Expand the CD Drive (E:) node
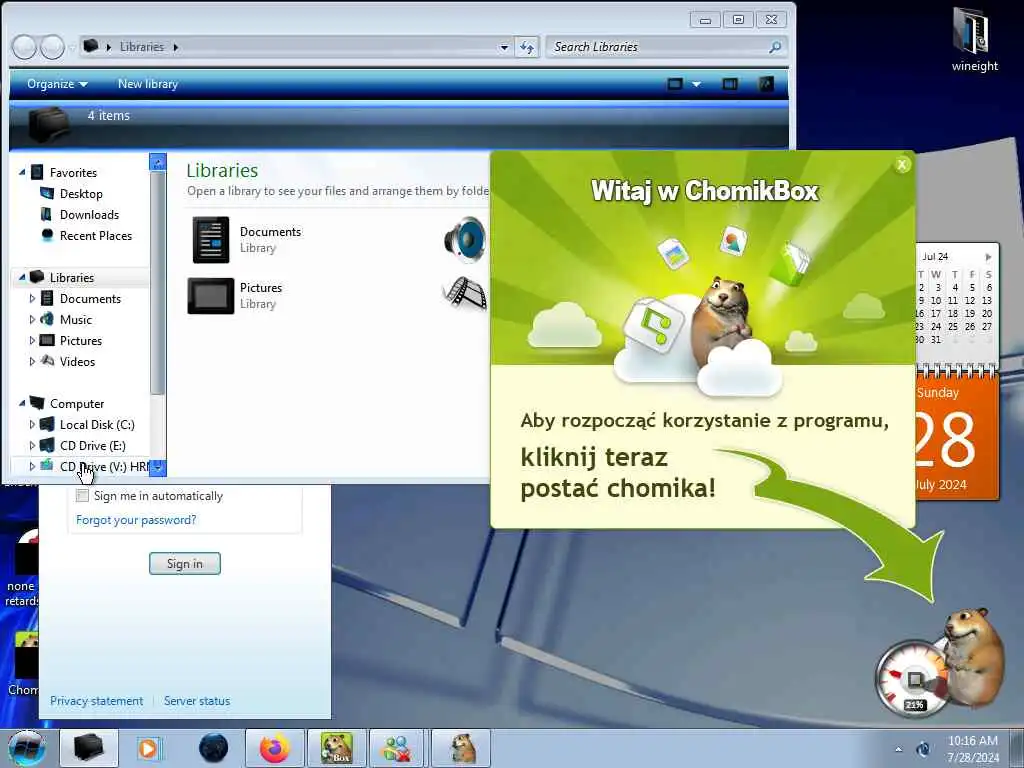The height and width of the screenshot is (768, 1024). click(x=32, y=445)
